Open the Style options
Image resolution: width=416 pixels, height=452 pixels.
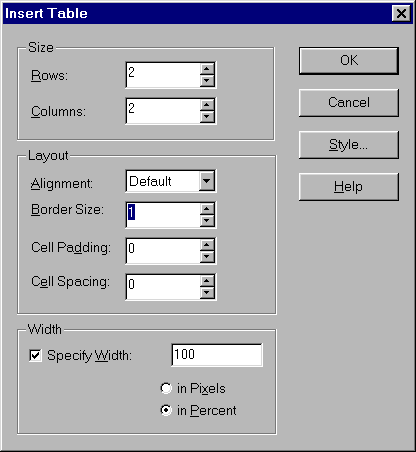349,145
